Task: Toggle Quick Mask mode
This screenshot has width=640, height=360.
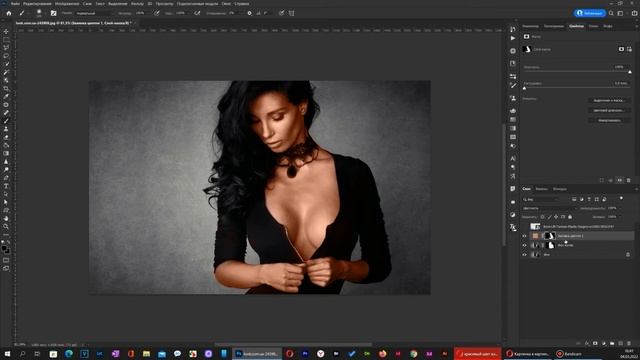Action: [6, 260]
